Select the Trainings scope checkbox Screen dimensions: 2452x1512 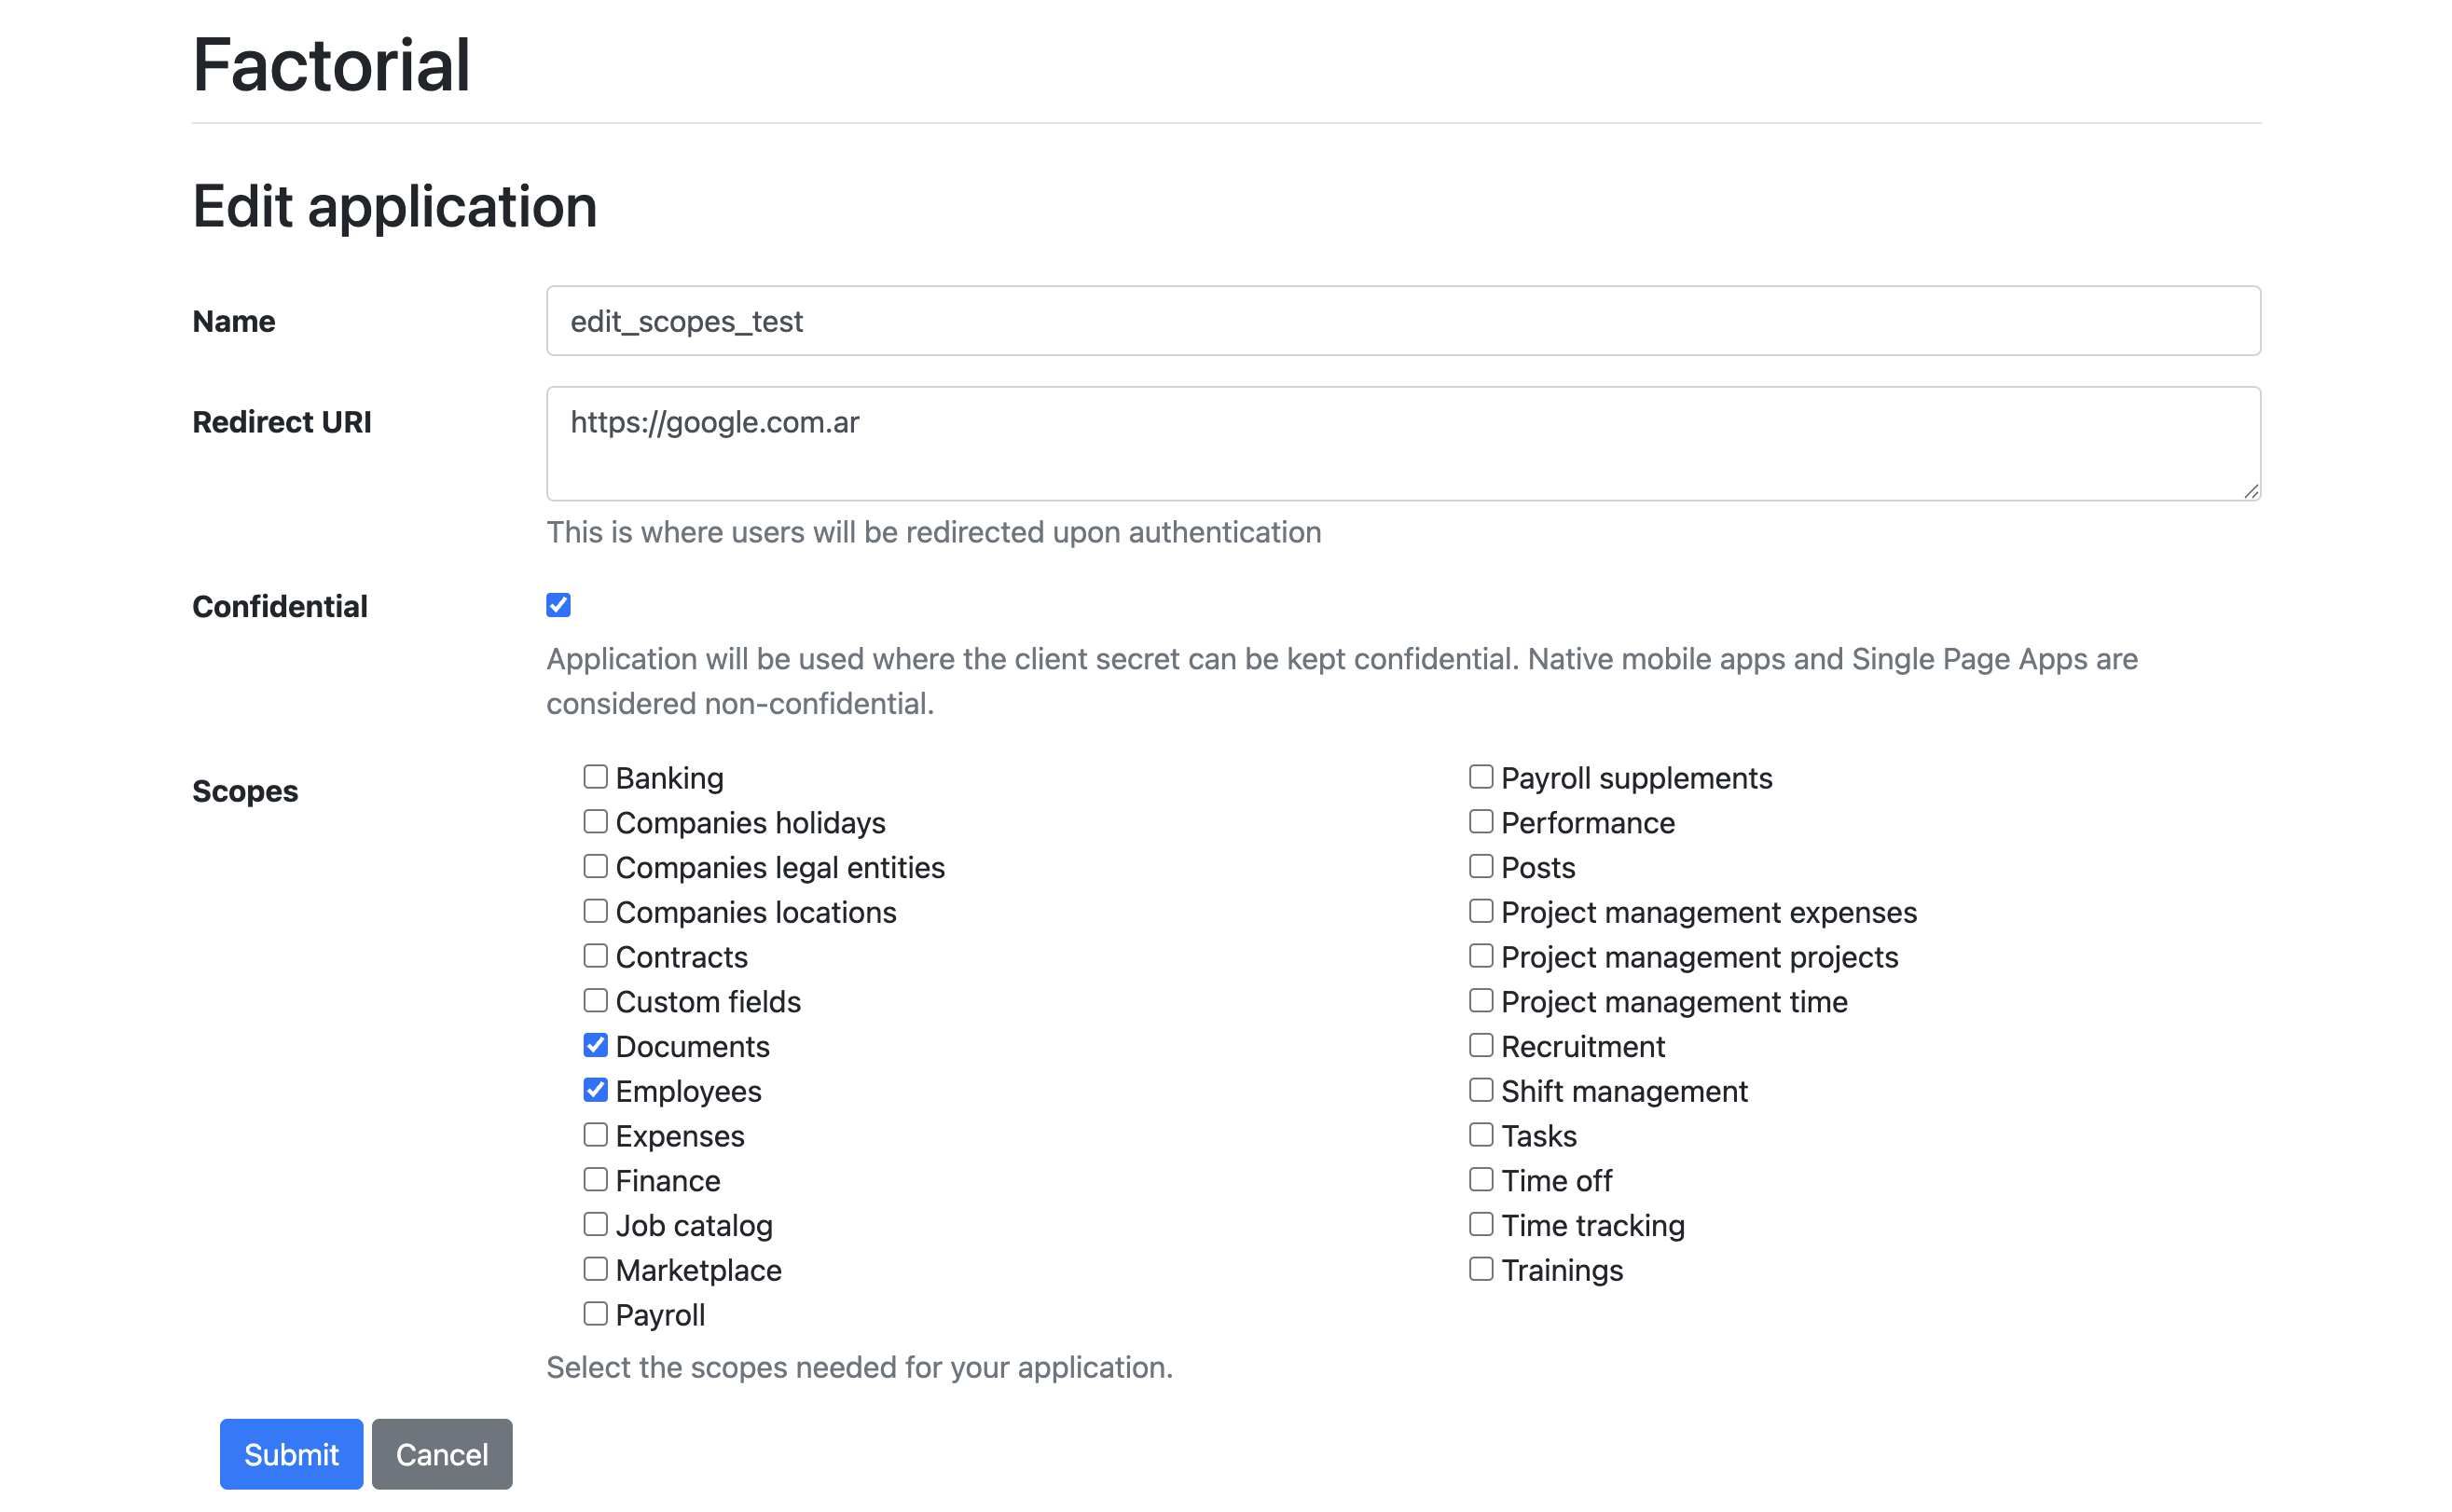(1480, 1269)
